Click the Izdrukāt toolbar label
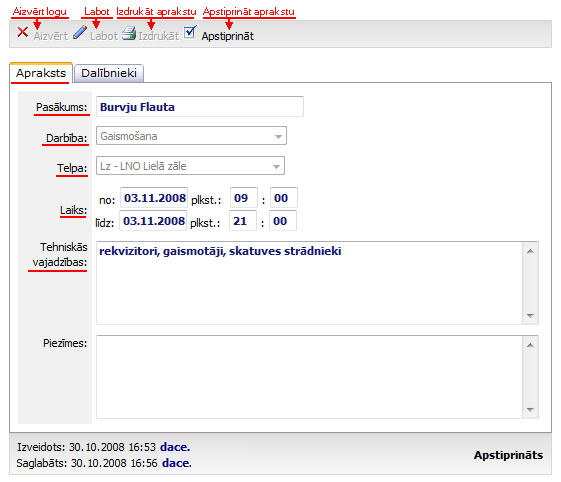Image resolution: width=561 pixels, height=482 pixels. pyautogui.click(x=158, y=36)
